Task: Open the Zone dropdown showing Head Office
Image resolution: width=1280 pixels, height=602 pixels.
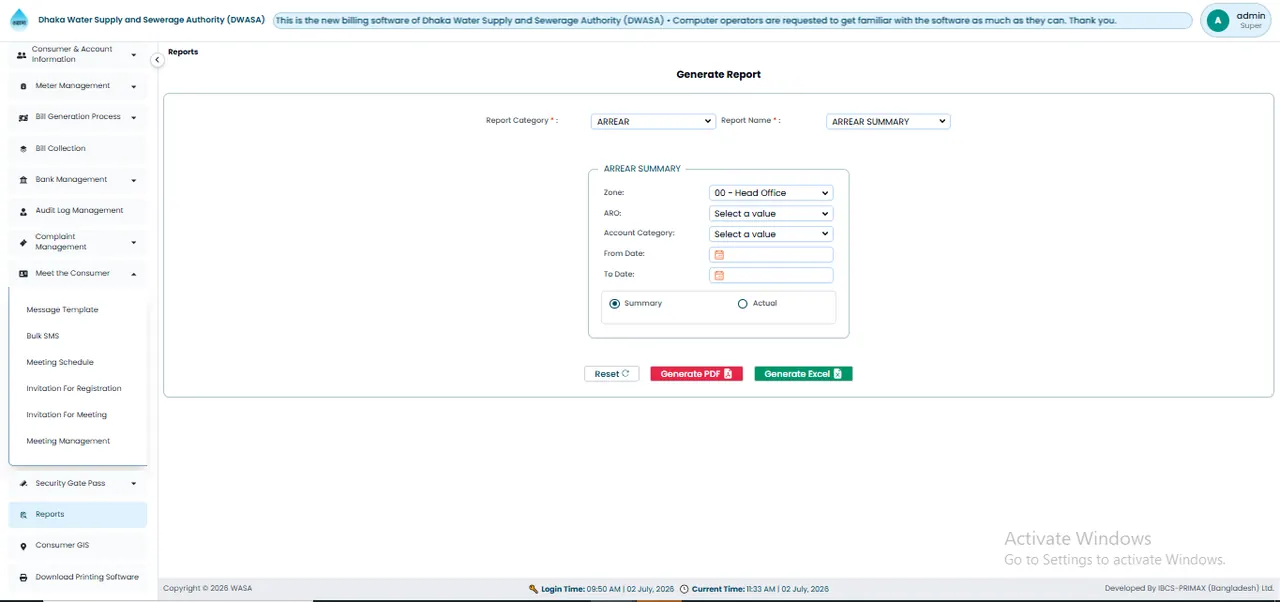Action: 771,193
